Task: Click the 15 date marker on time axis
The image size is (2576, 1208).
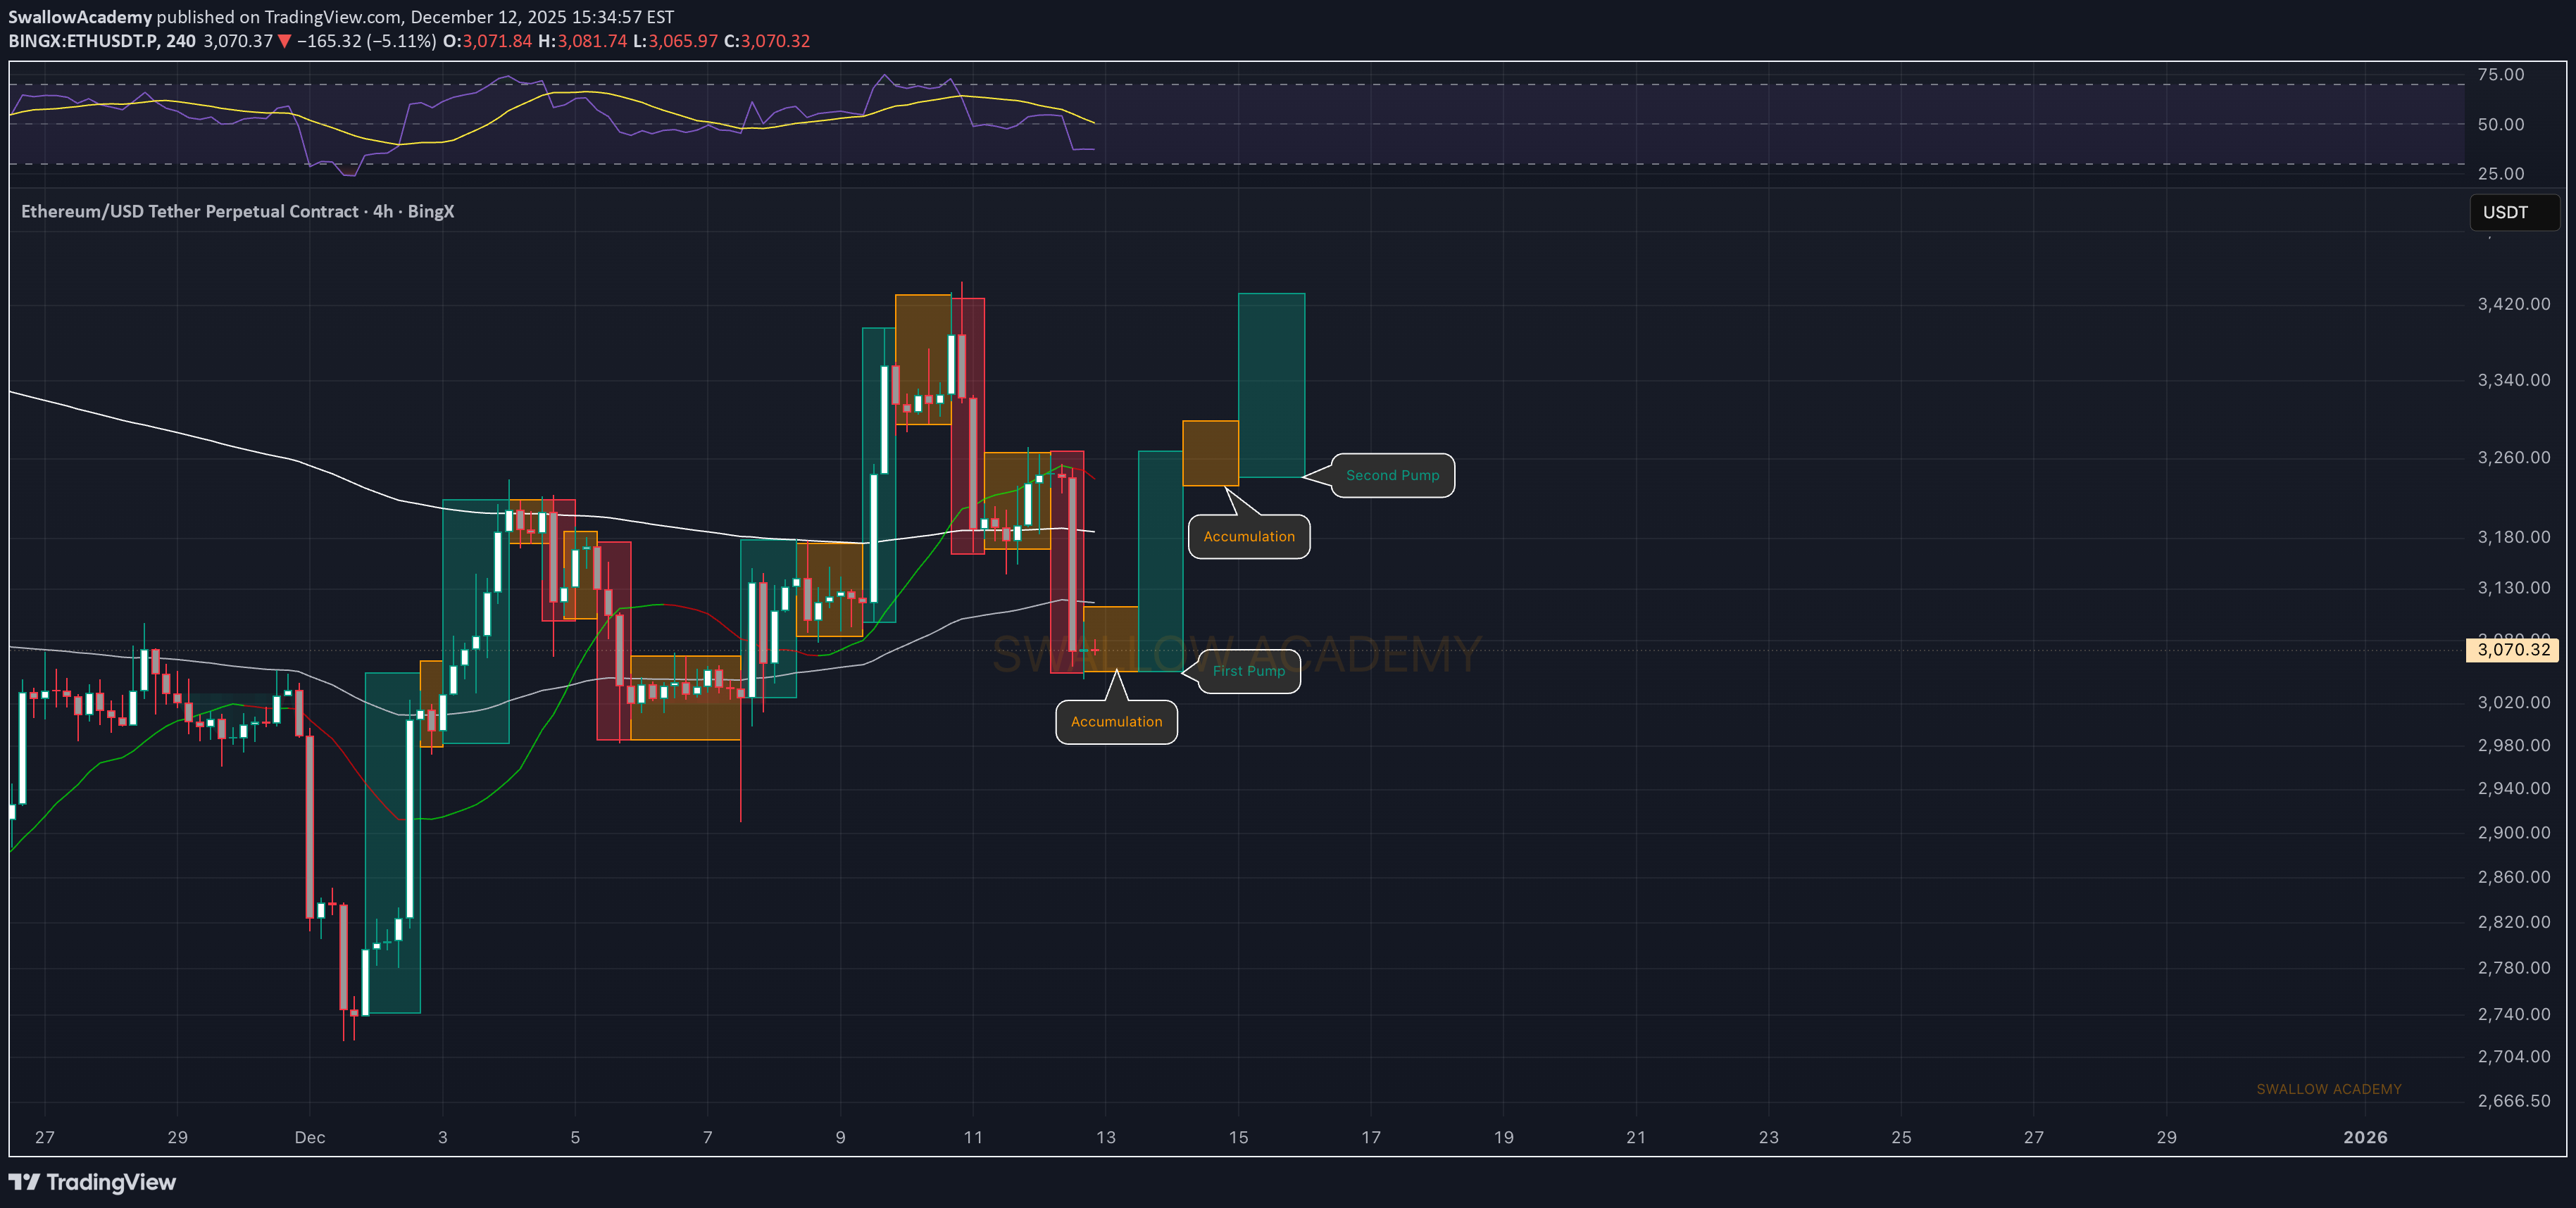Action: coord(1238,1137)
